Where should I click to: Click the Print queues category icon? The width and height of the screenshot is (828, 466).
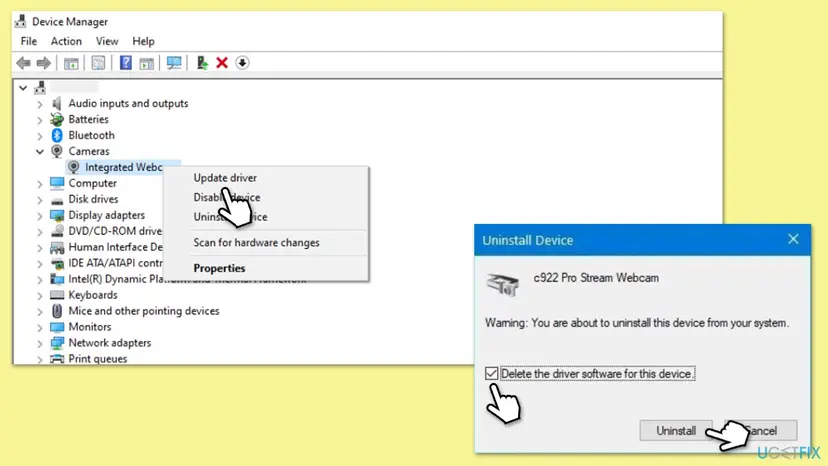pos(57,359)
